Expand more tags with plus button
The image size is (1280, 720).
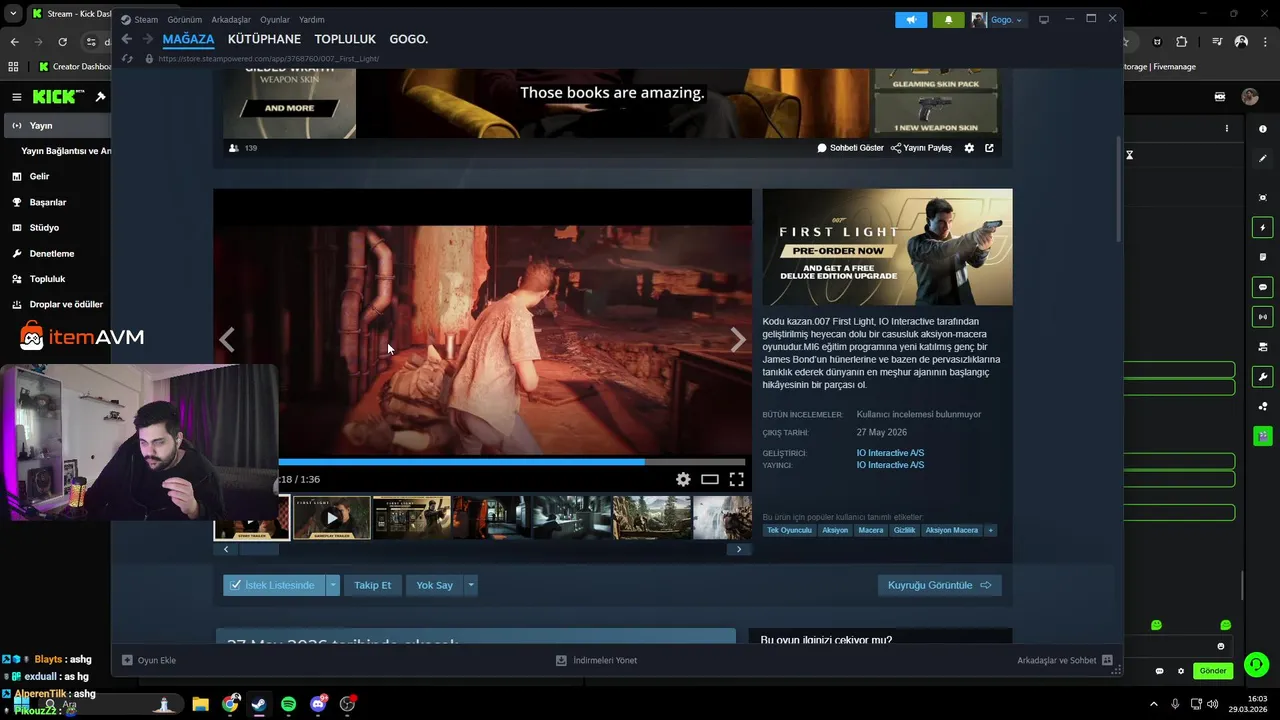[990, 530]
